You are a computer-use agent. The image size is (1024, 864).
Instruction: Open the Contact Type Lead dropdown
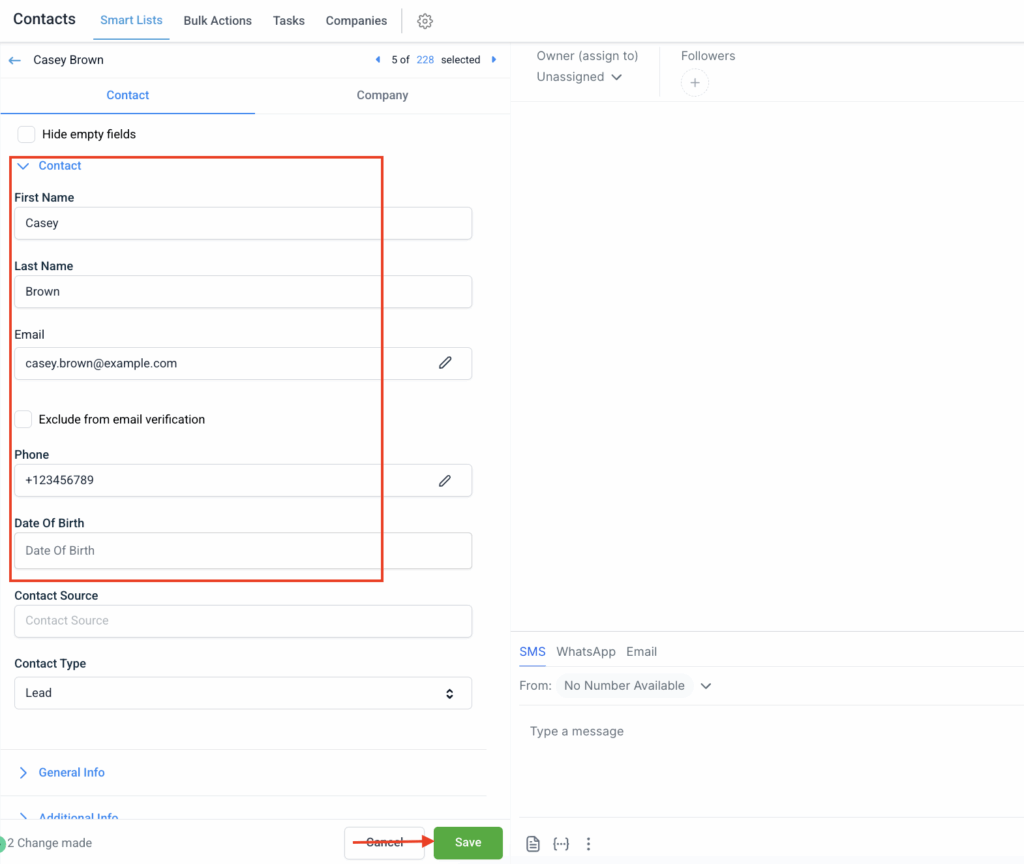(242, 693)
